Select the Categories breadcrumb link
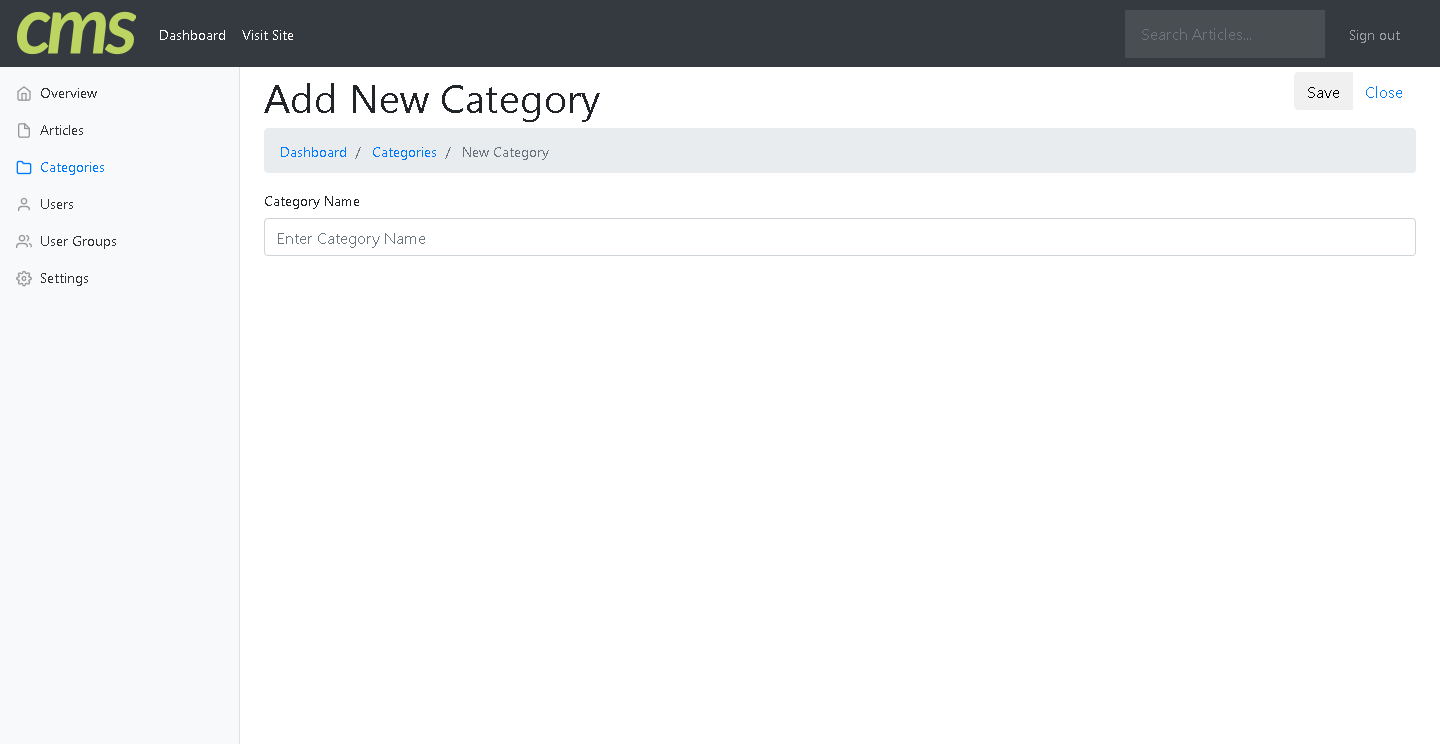Screen dimensions: 1440x744 coord(404,152)
